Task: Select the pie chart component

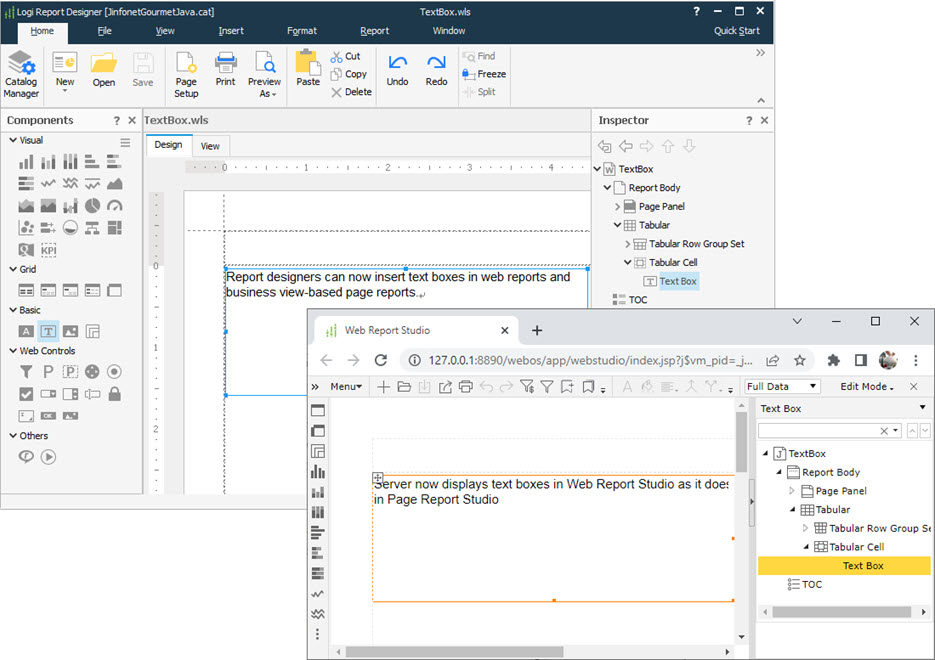Action: coord(92,206)
